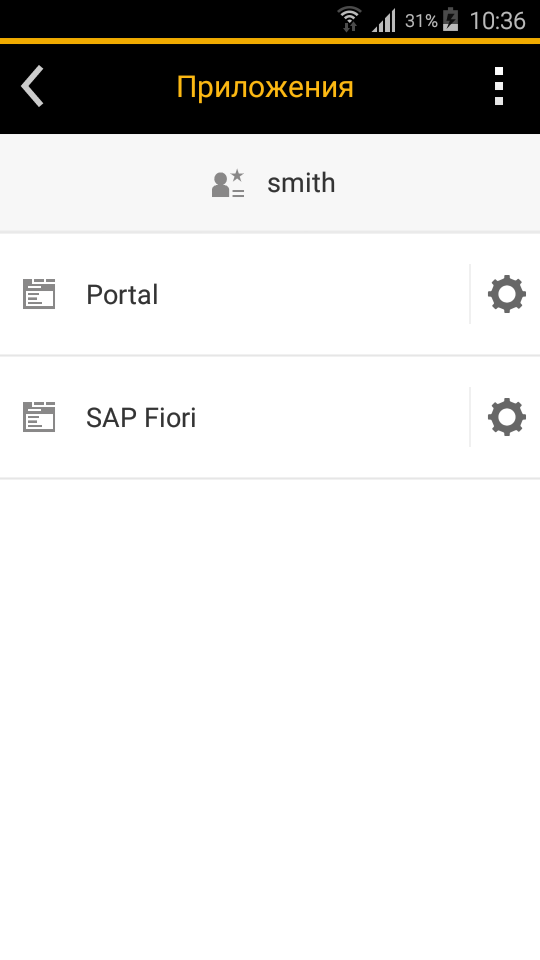Tap the back arrow in header
This screenshot has height=960, width=540.
point(32,86)
